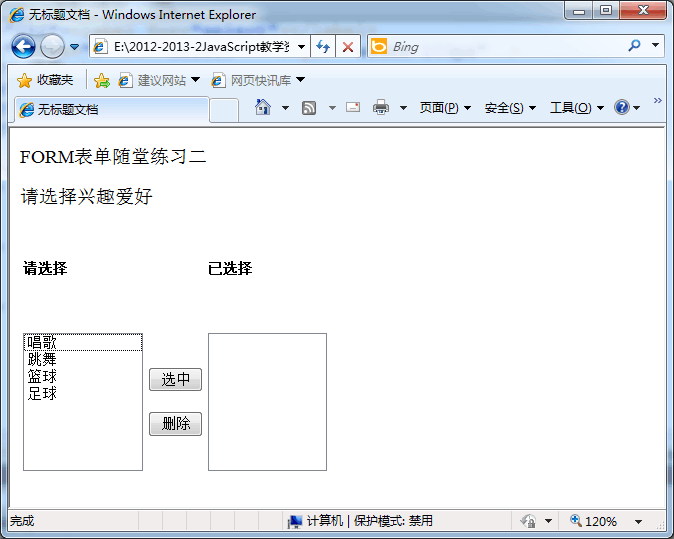Click the 选中 button
The image size is (674, 539).
(175, 380)
